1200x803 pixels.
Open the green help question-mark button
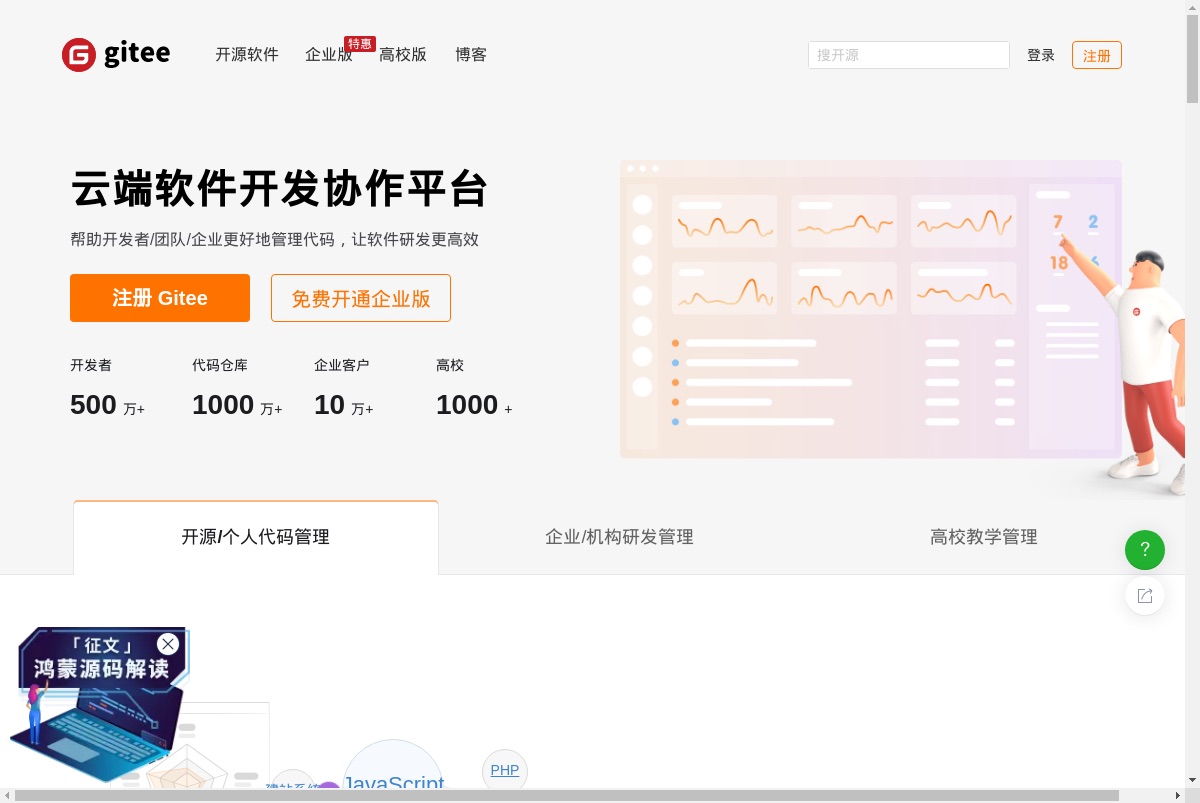pyautogui.click(x=1145, y=549)
